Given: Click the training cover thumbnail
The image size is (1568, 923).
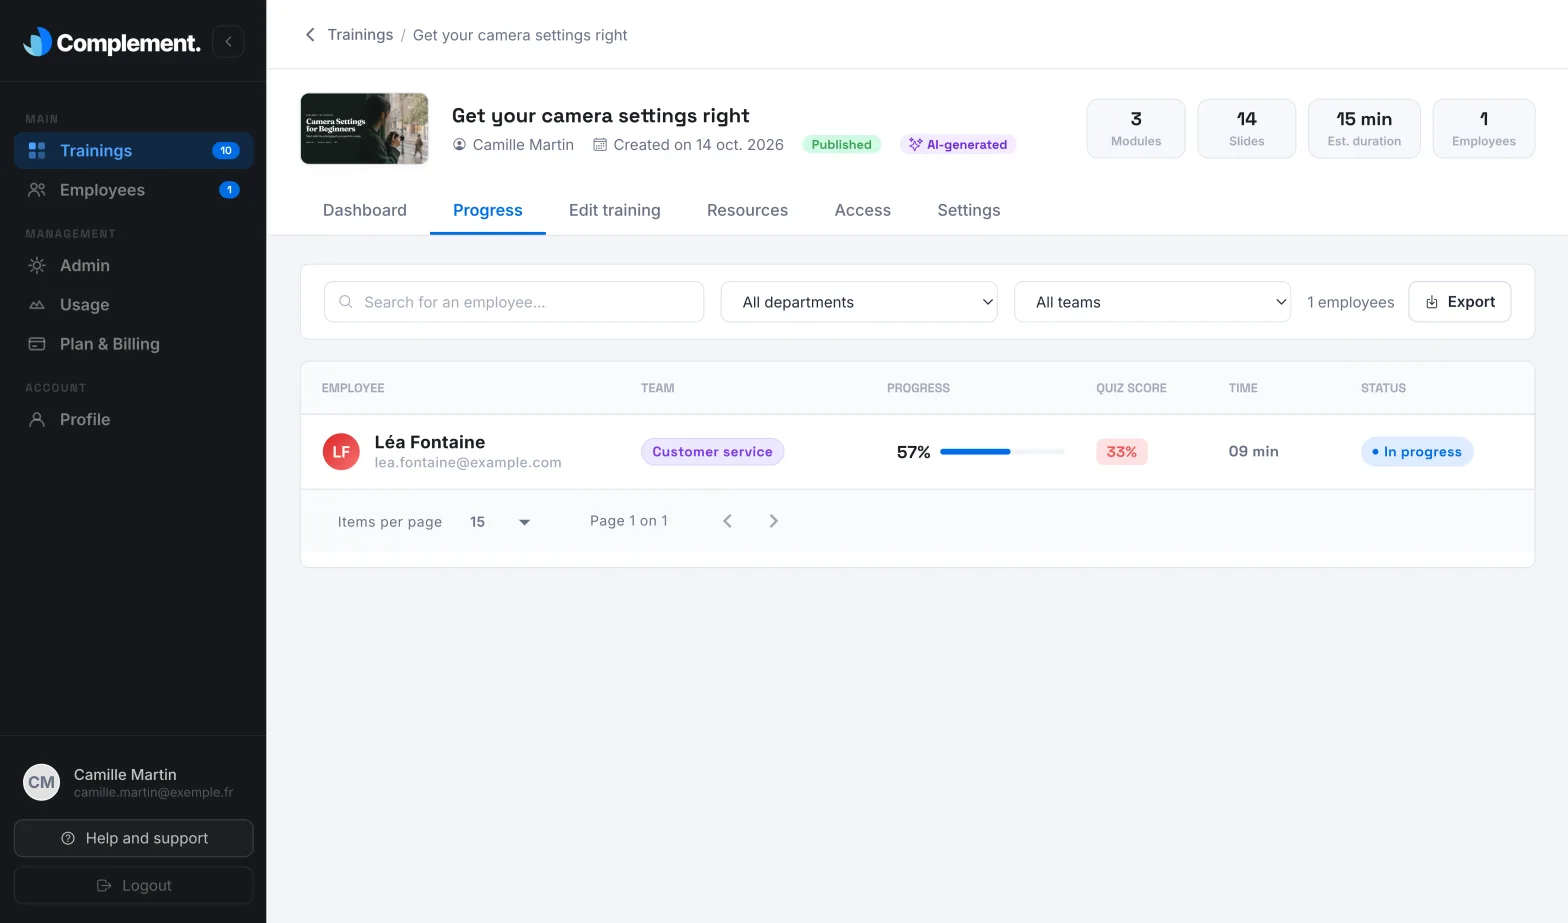Looking at the screenshot, I should coord(365,129).
